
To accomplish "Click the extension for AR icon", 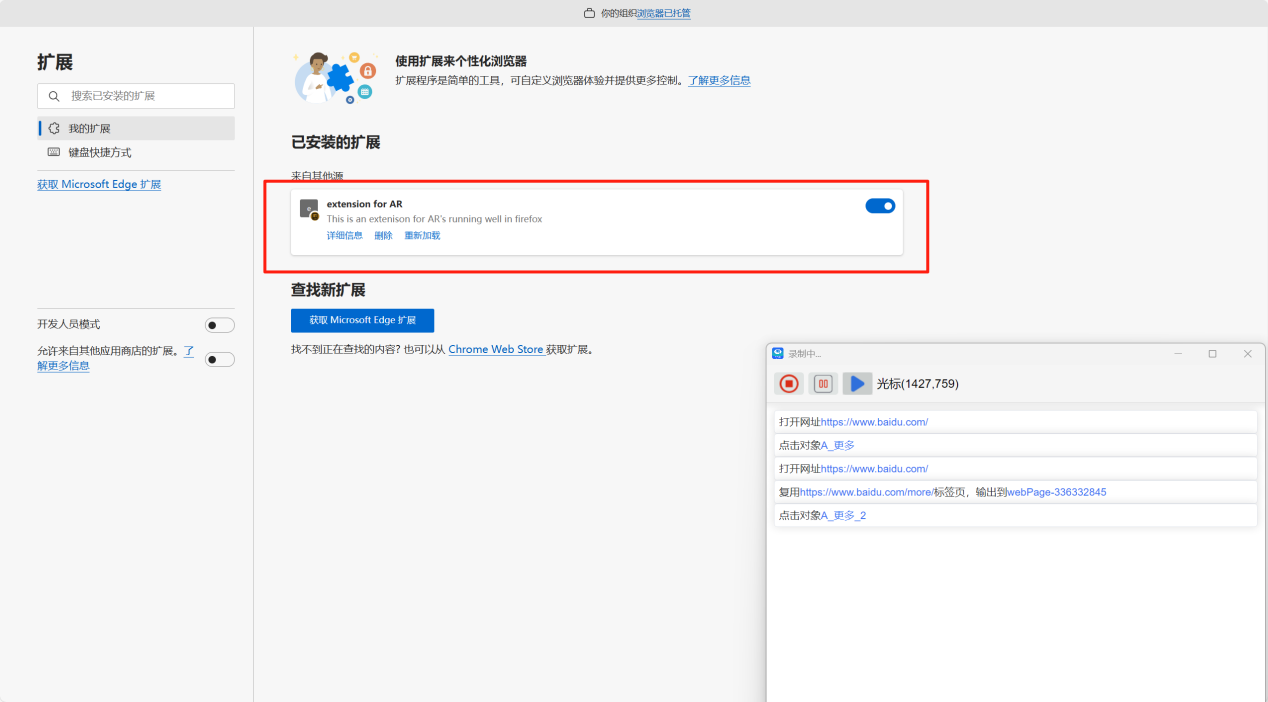I will [x=309, y=209].
